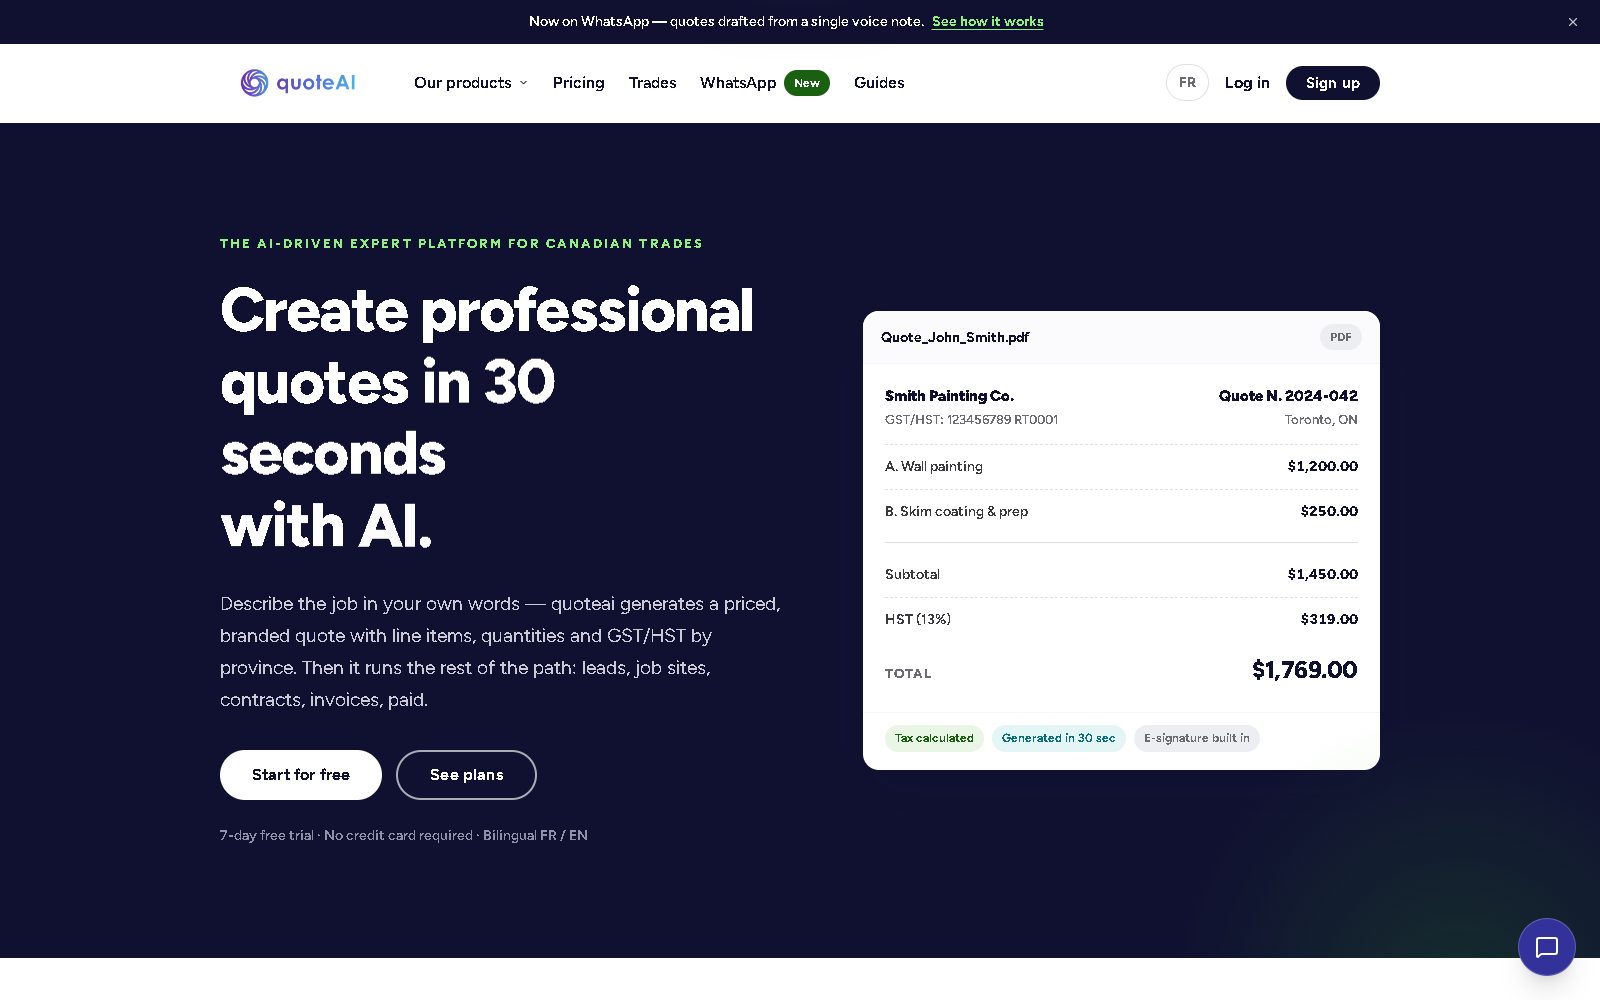Go to the Trades page
Viewport: 1600px width, 1000px height.
tap(653, 83)
